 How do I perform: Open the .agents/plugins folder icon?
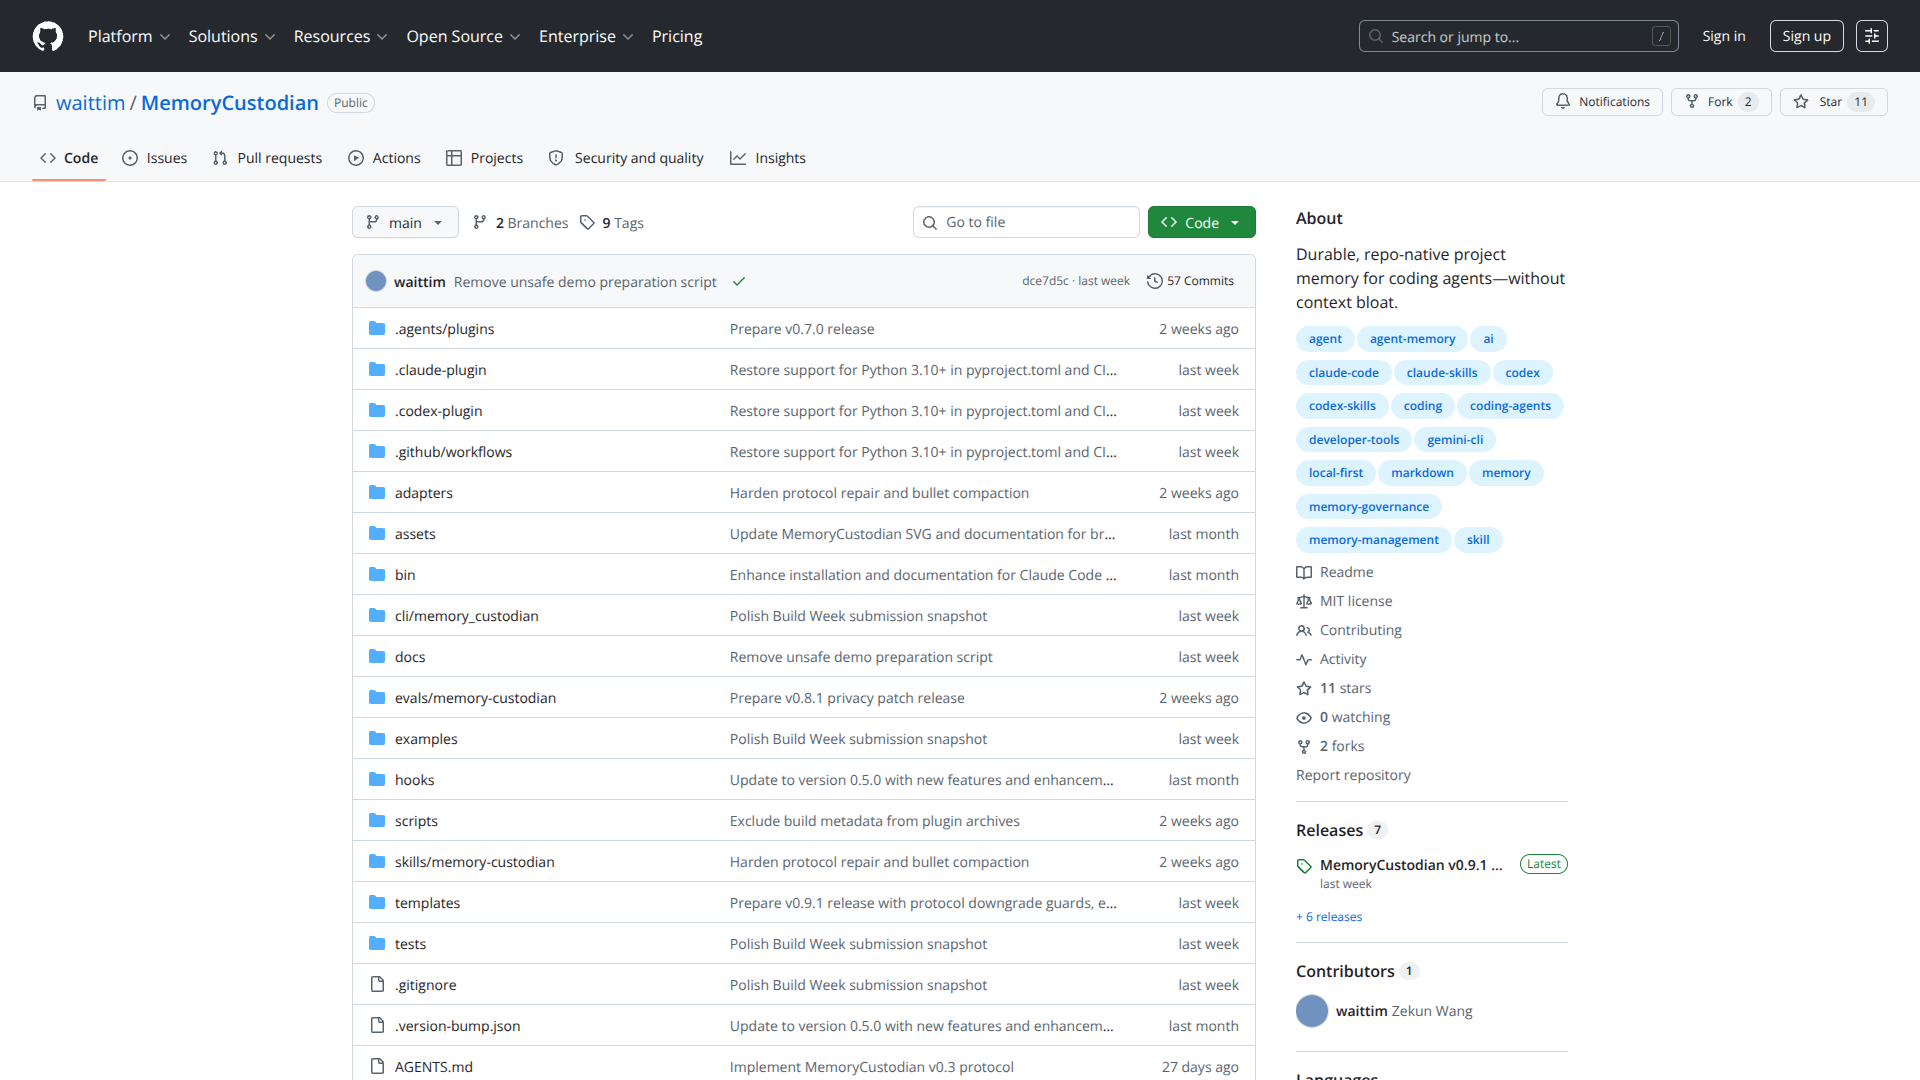[377, 329]
